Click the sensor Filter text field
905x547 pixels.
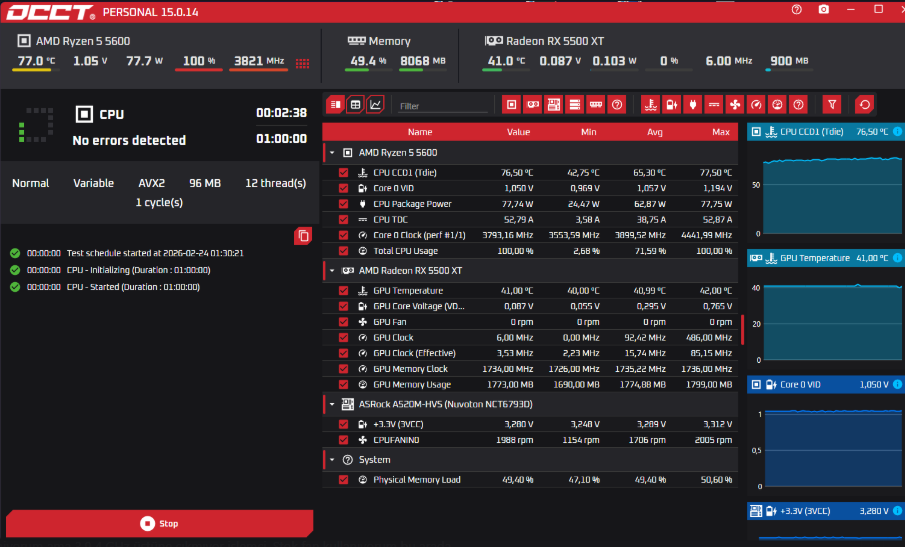click(443, 106)
